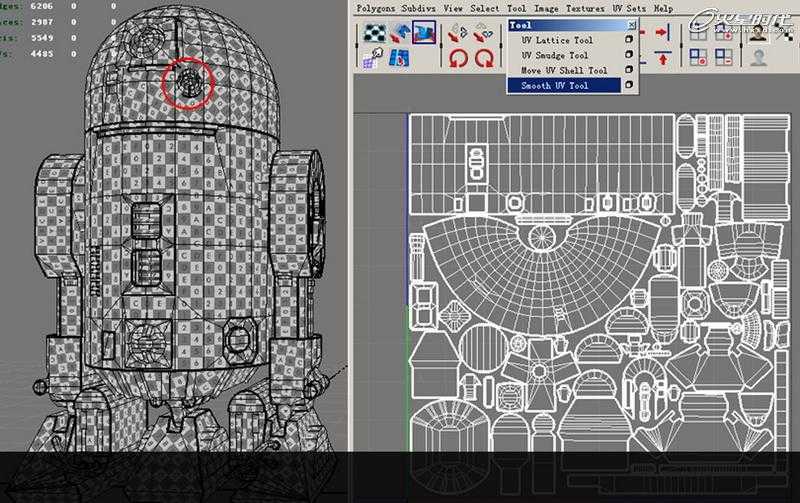
Task: Flip the selected UVs vertically
Action: [483, 33]
